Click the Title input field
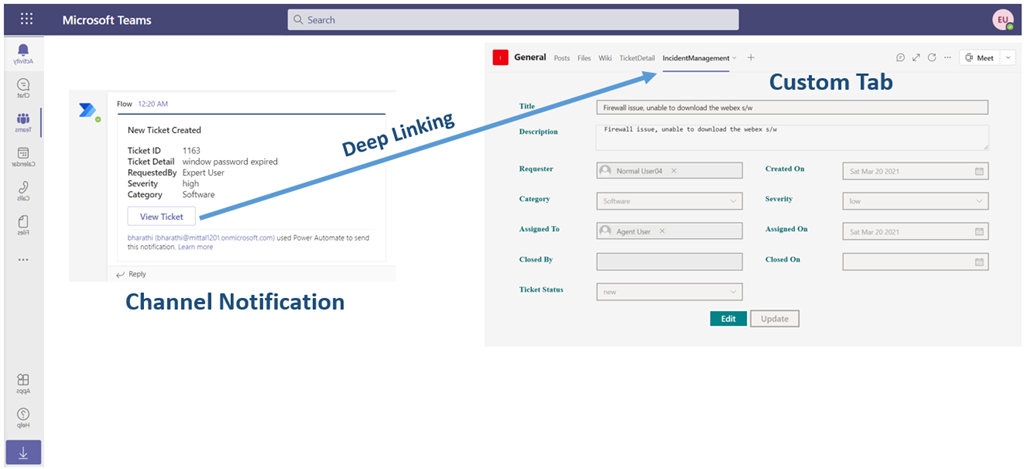 792,107
